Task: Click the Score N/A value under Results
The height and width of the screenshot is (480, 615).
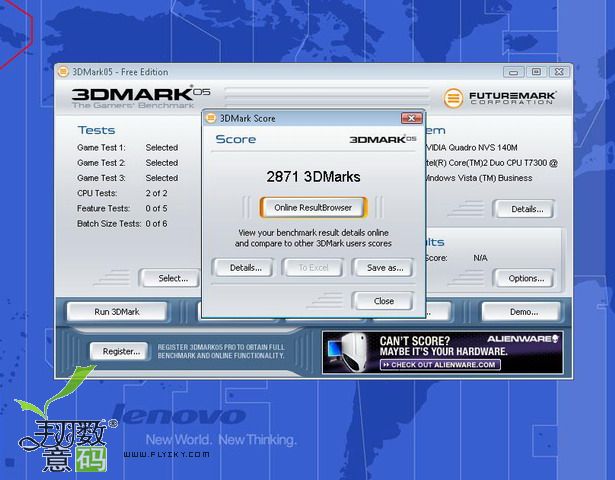Action: (480, 258)
